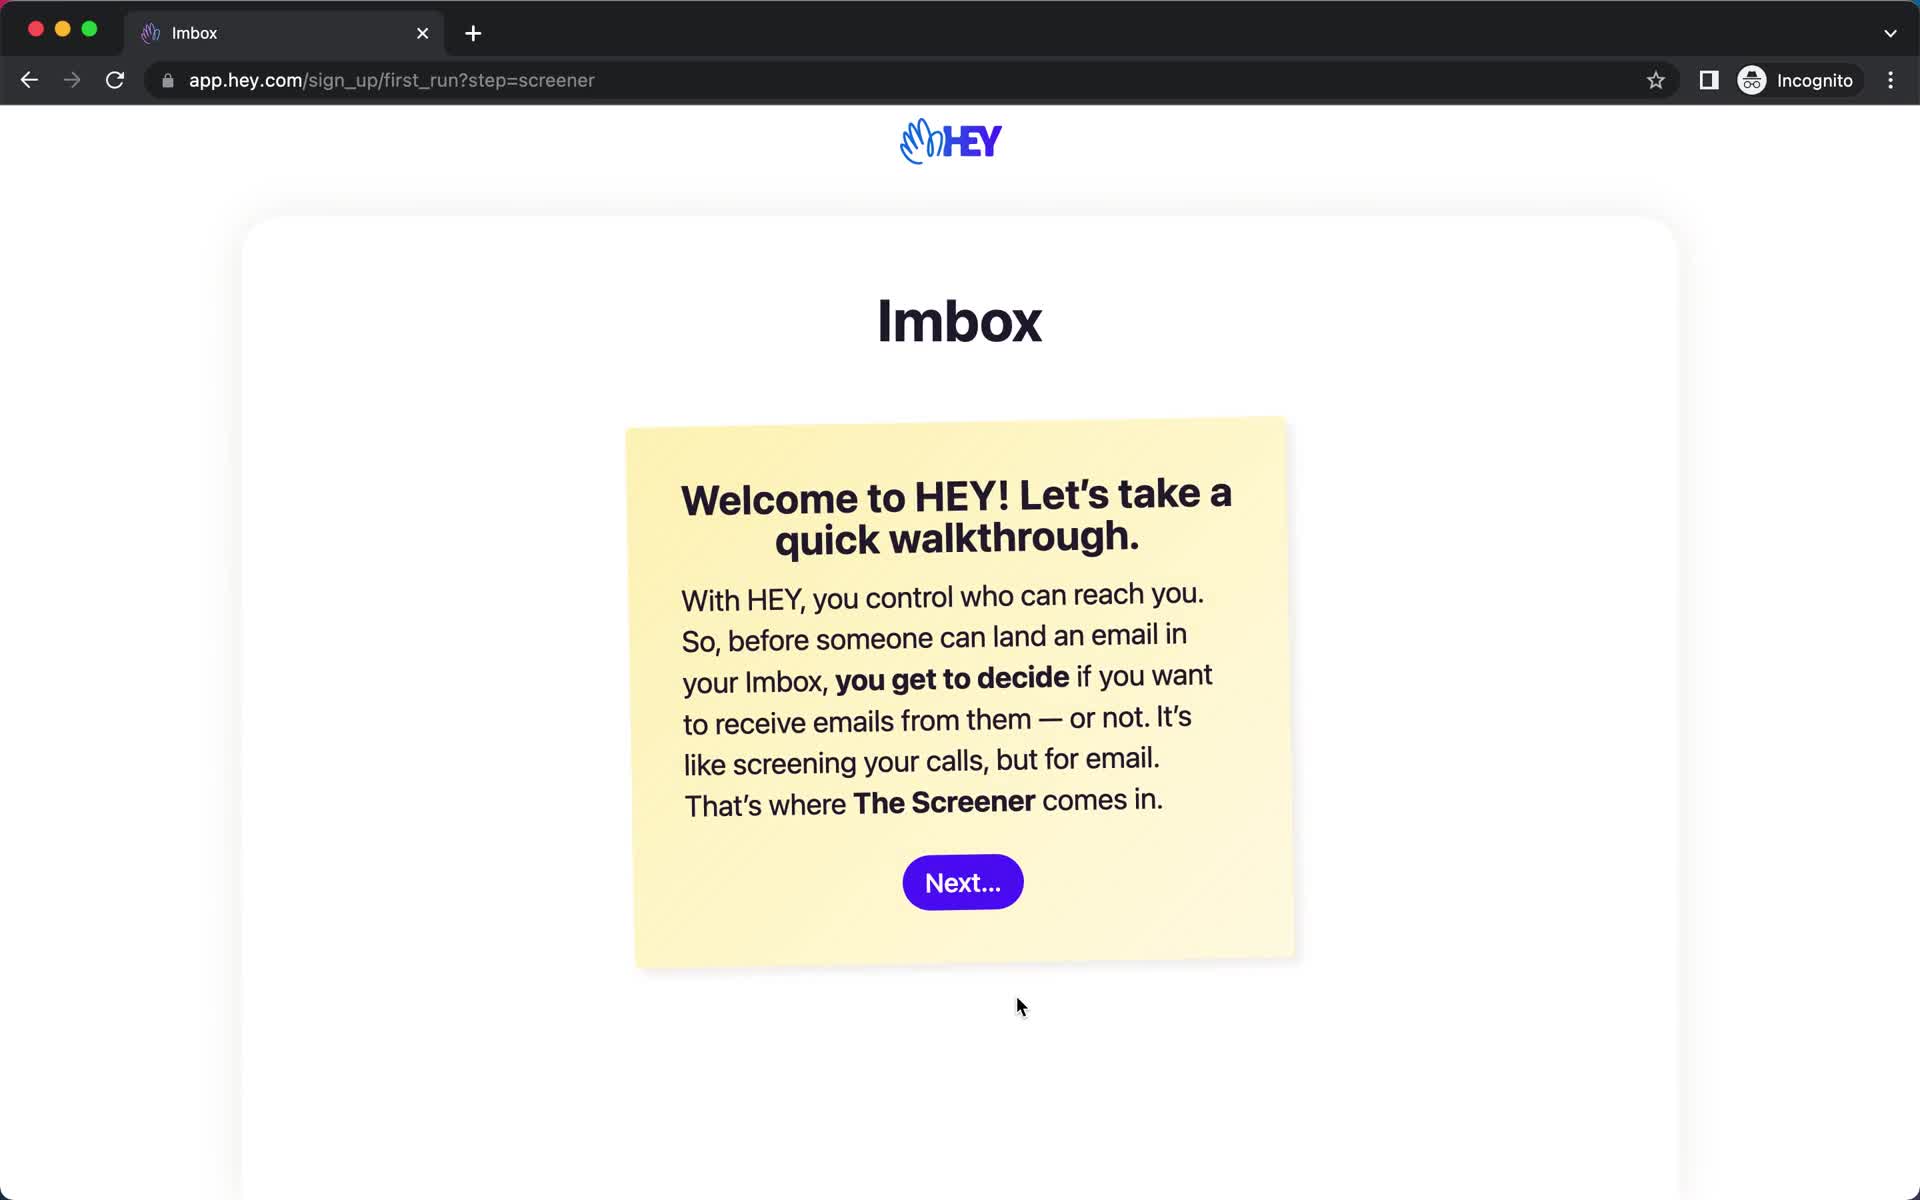Image resolution: width=1920 pixels, height=1200 pixels.
Task: Click the bookmark star icon in address bar
Action: tap(1655, 80)
